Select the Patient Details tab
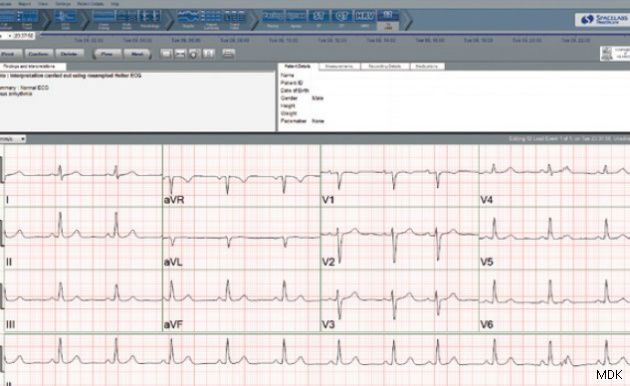Image resolution: width=630 pixels, height=386 pixels. coord(298,66)
